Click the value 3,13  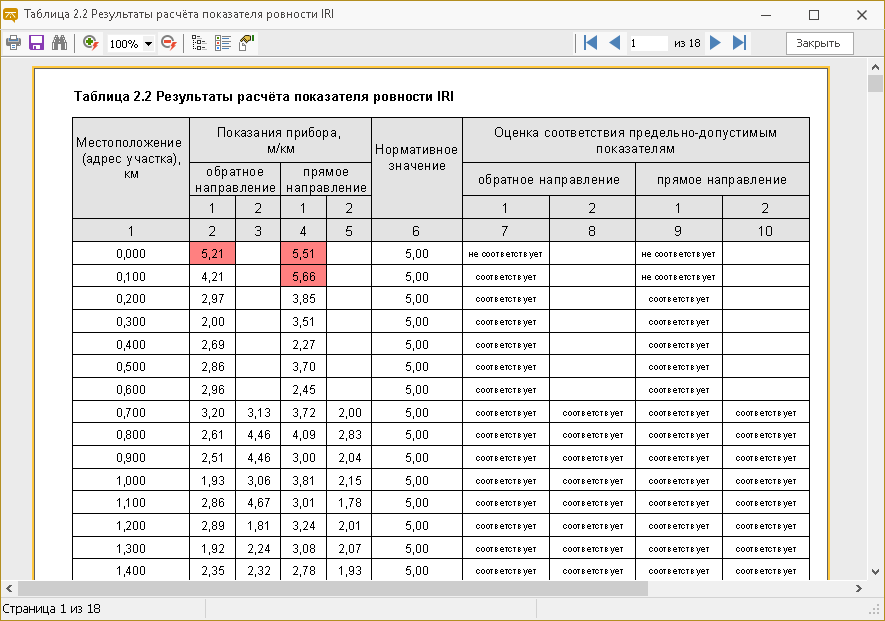258,413
